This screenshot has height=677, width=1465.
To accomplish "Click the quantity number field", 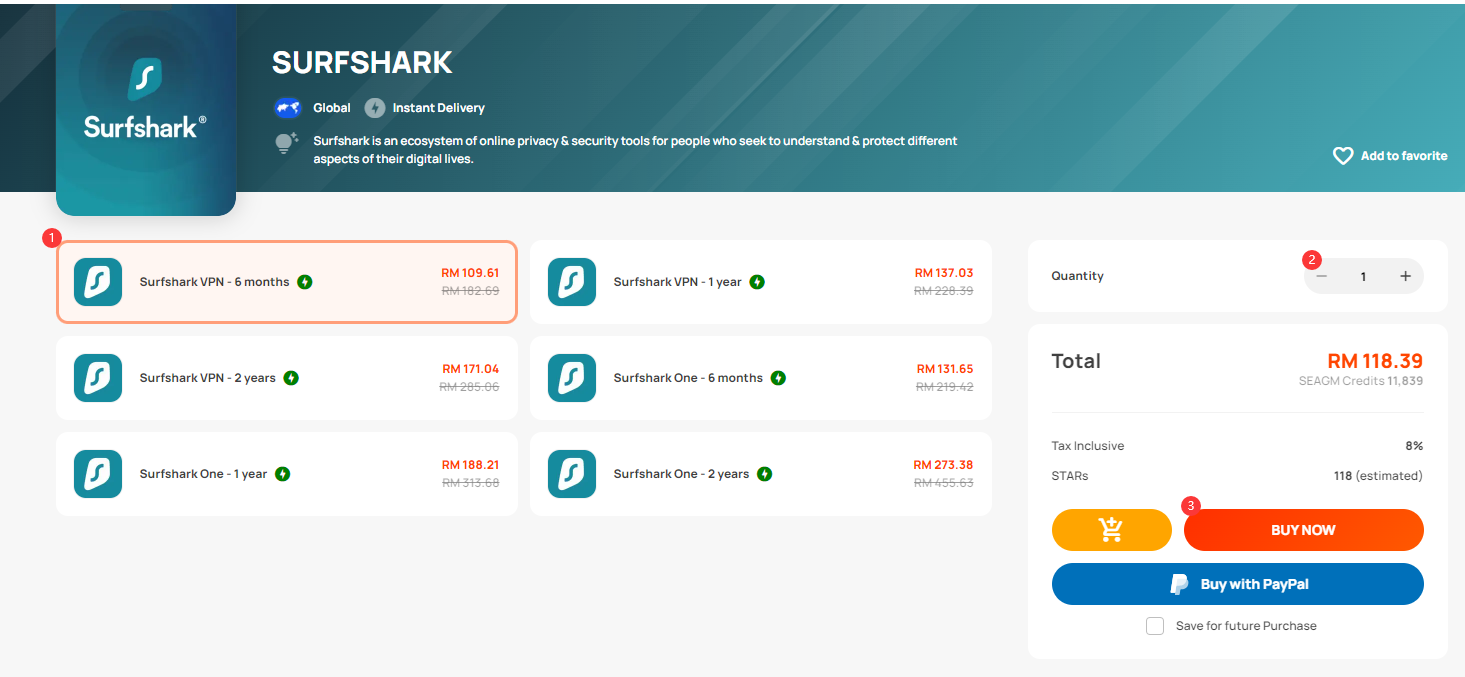I will (1363, 276).
